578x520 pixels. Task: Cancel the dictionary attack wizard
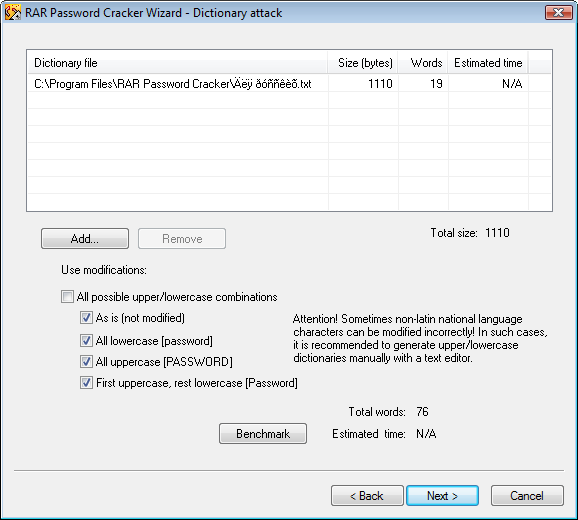pos(527,495)
